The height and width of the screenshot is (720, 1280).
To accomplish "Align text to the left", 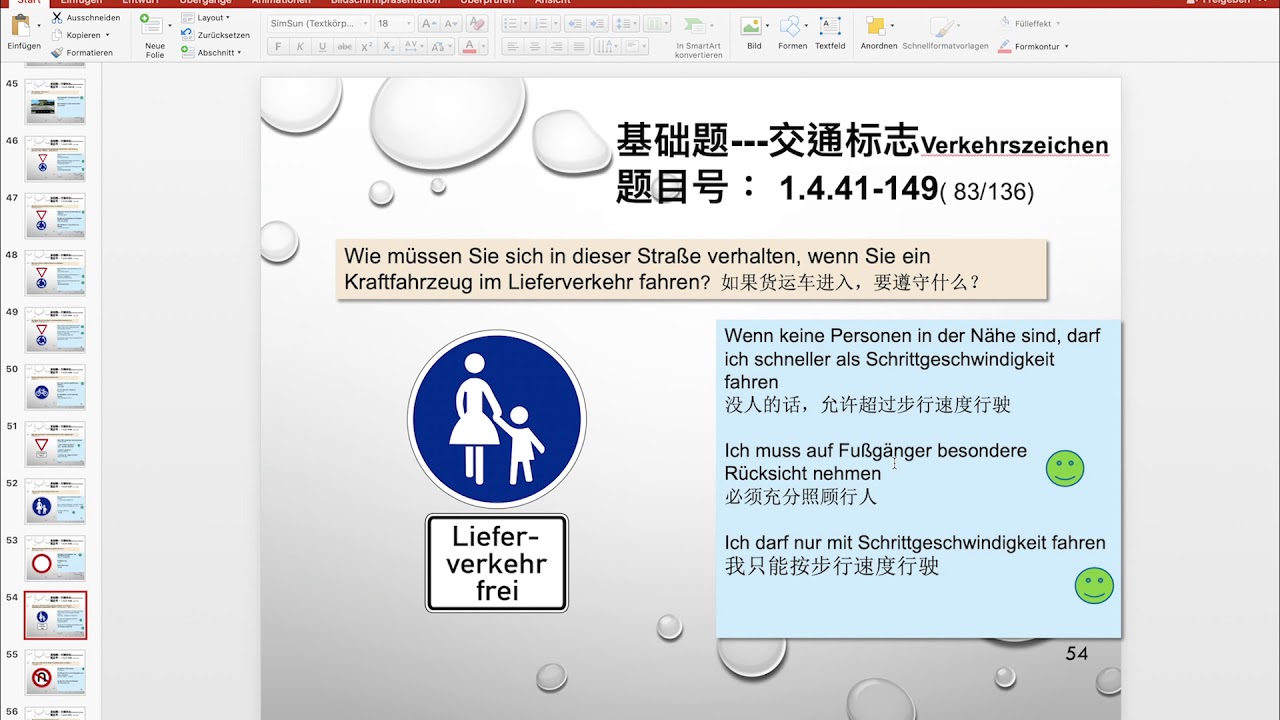I will (x=512, y=46).
